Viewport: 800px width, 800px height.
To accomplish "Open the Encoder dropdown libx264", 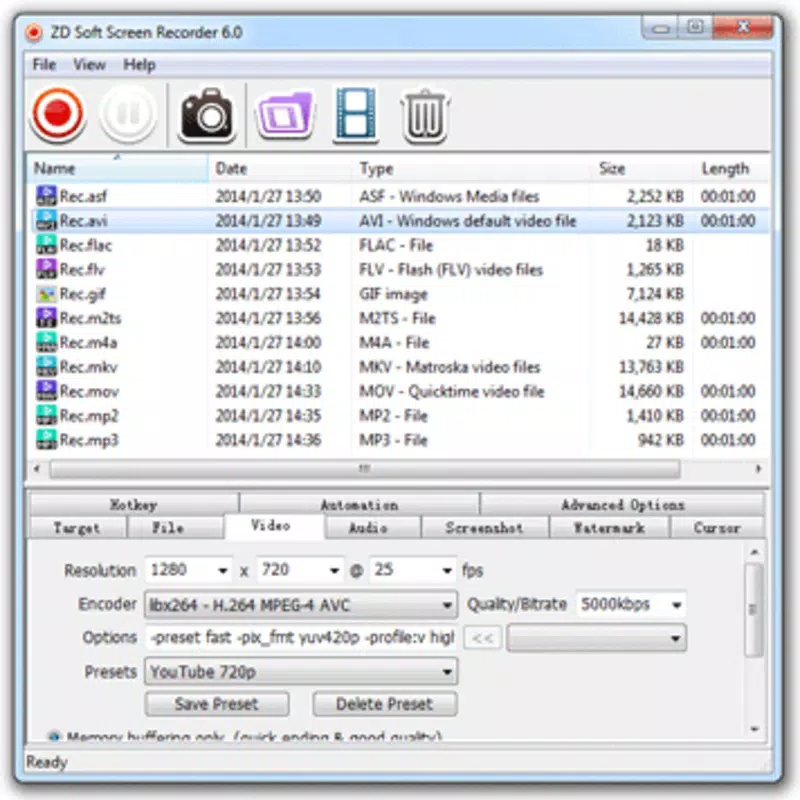I will coord(301,605).
